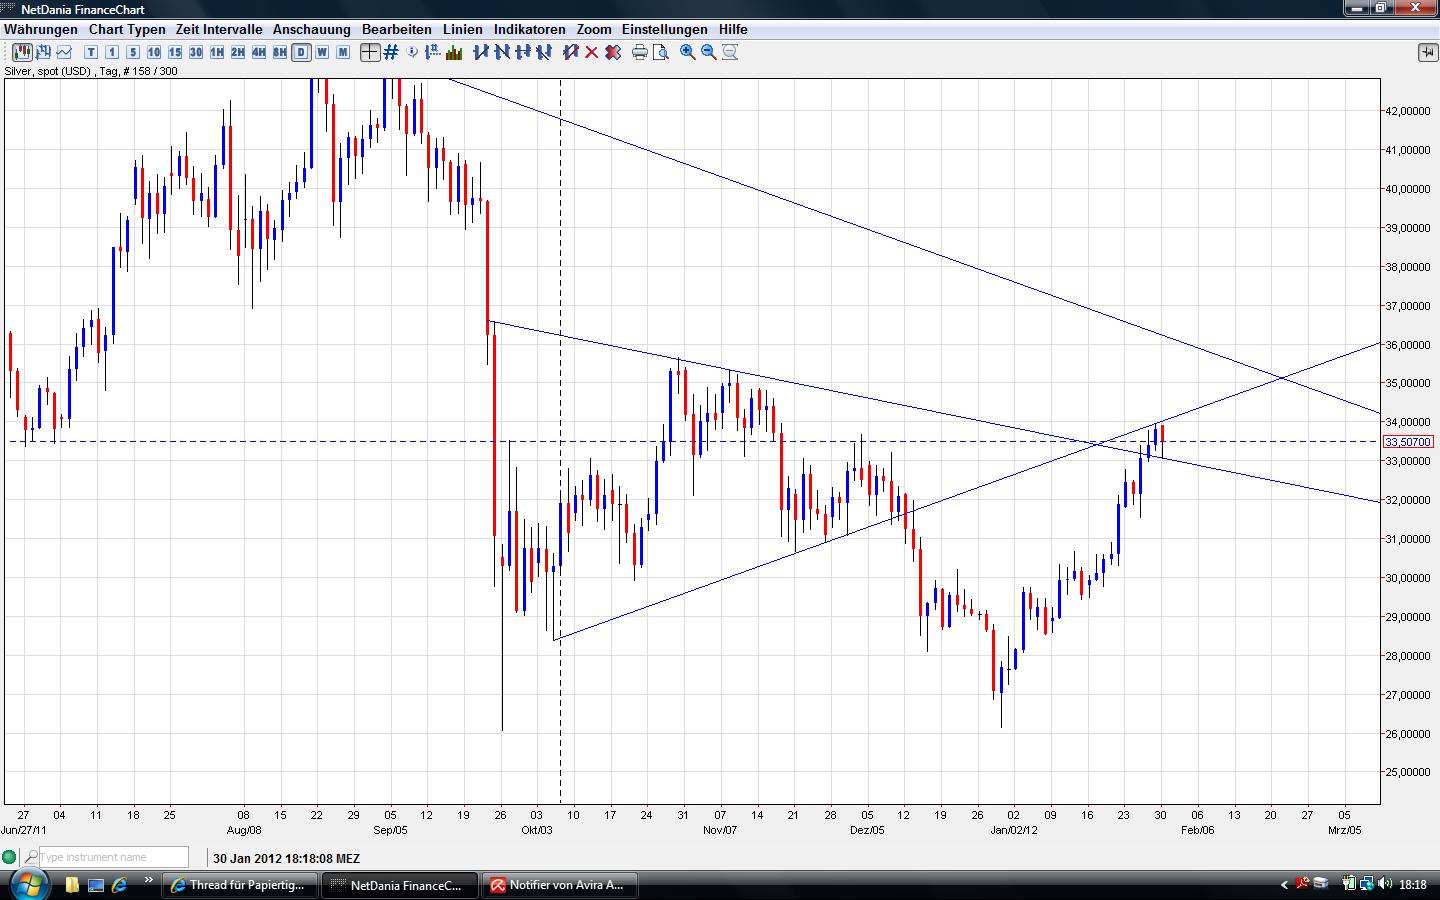Click the printer icon in the toolbar

point(640,52)
